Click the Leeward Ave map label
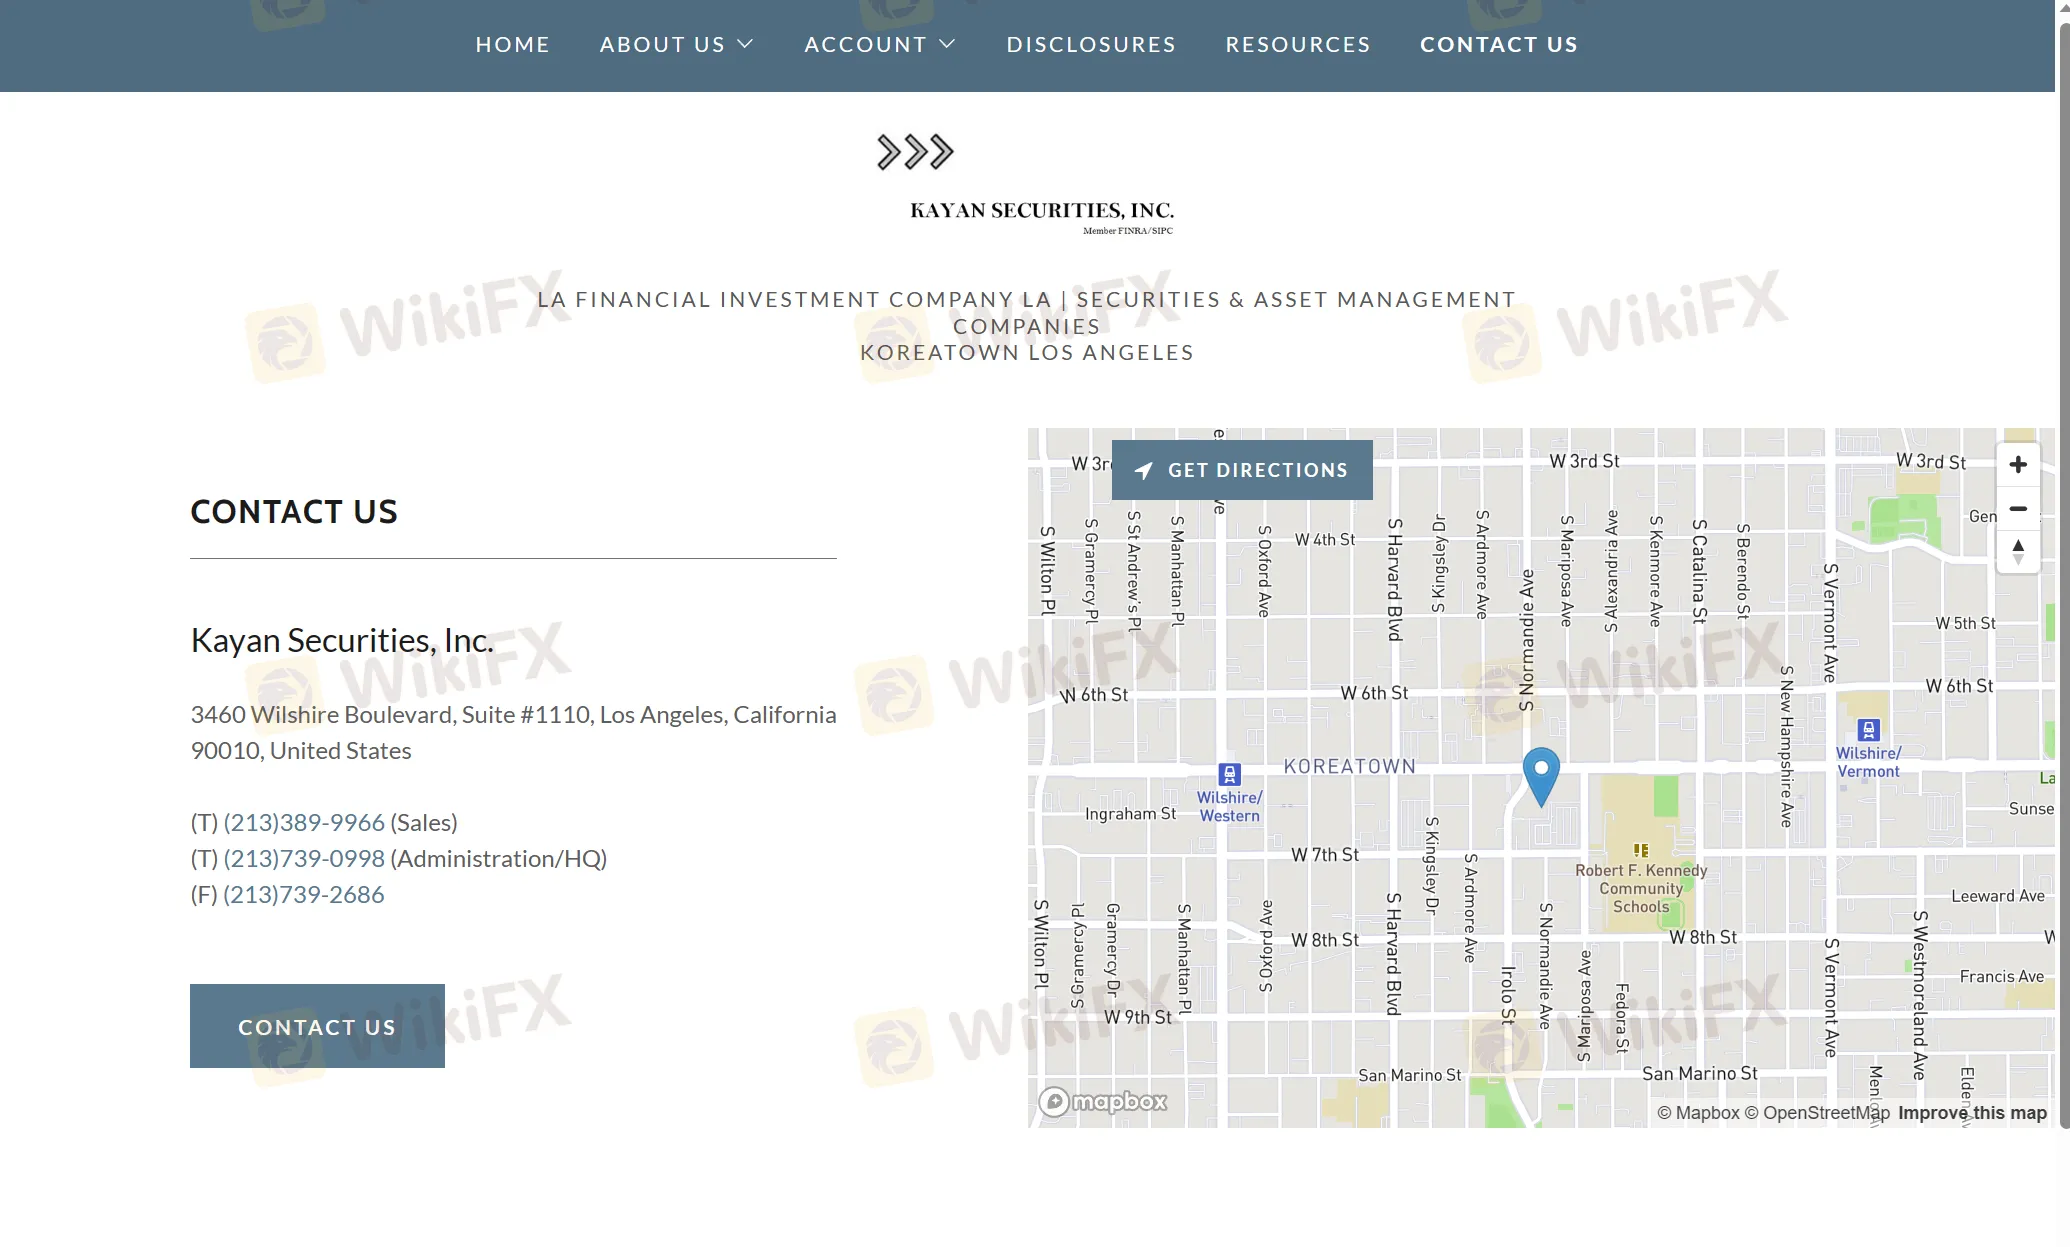The width and height of the screenshot is (2070, 1247). (x=1998, y=896)
